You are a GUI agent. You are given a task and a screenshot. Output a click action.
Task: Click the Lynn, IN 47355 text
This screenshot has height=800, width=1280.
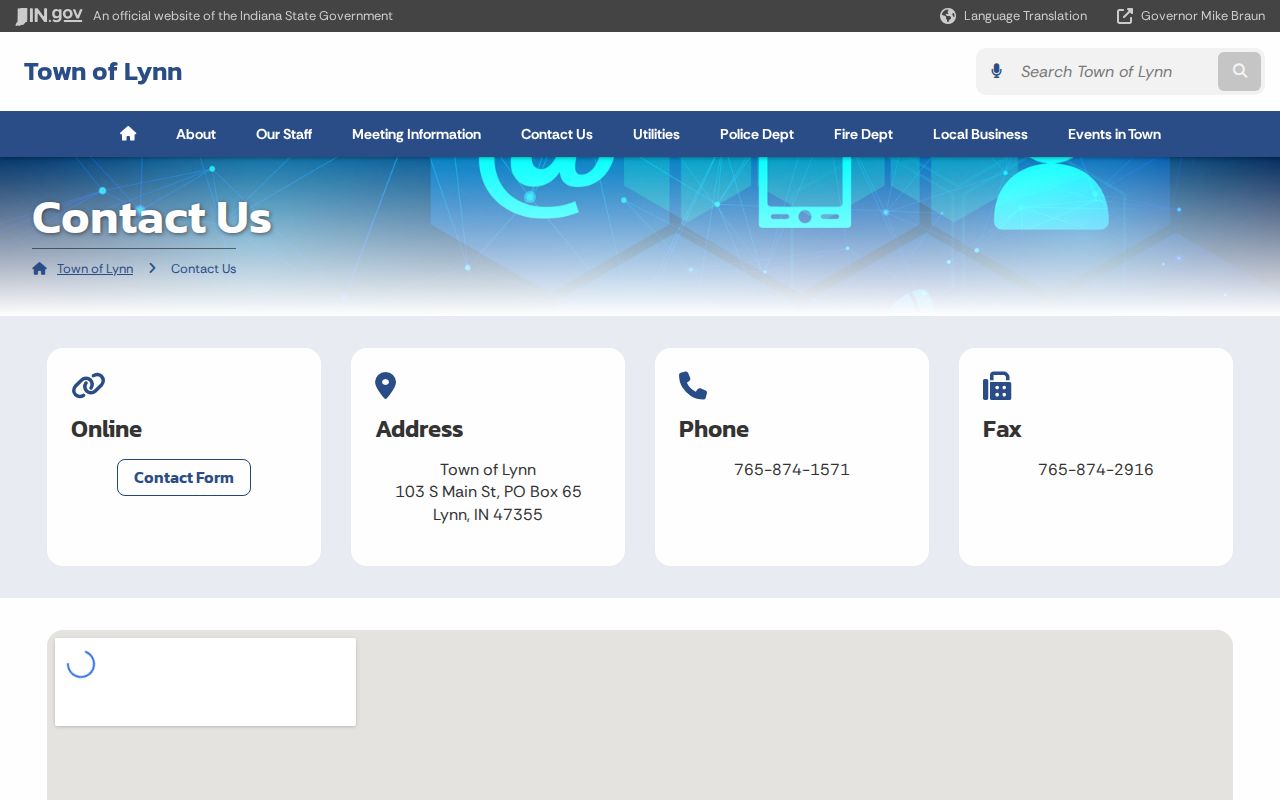[x=488, y=514]
